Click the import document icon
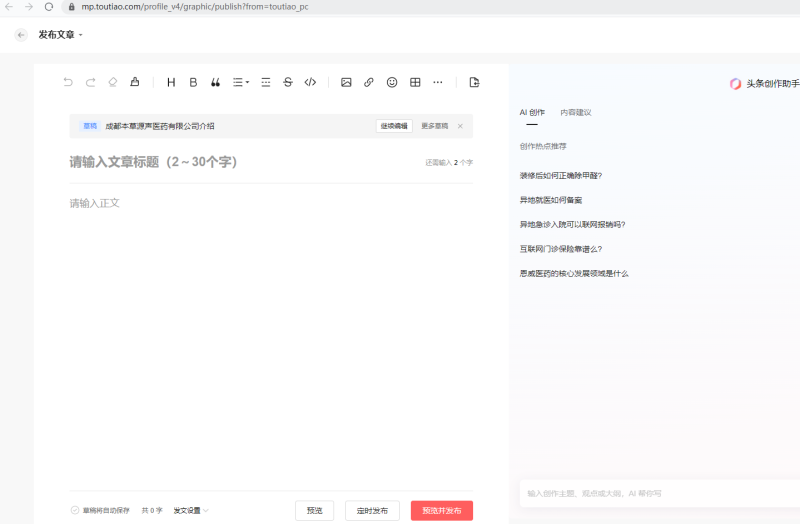The image size is (800, 524). point(474,82)
